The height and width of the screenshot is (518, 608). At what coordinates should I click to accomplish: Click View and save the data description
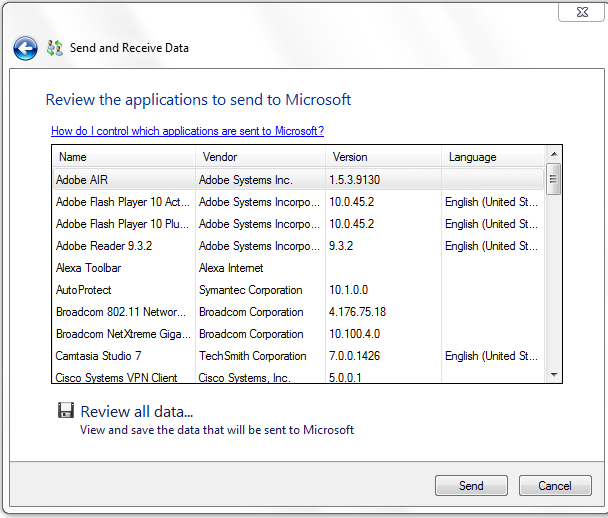point(217,430)
